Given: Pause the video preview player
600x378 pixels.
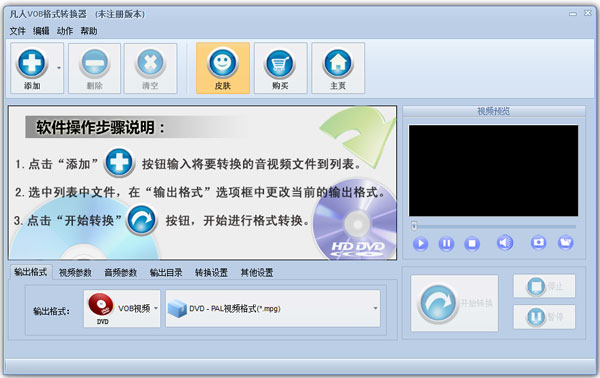Looking at the screenshot, I should tap(446, 243).
